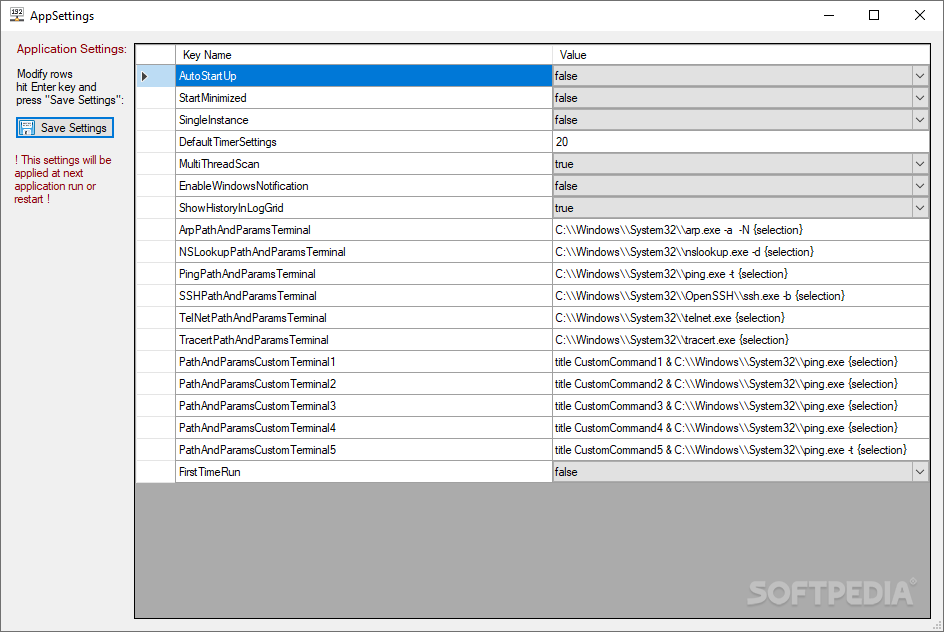Select the AutoStartUp key name cell
The height and width of the screenshot is (632, 944).
(364, 76)
